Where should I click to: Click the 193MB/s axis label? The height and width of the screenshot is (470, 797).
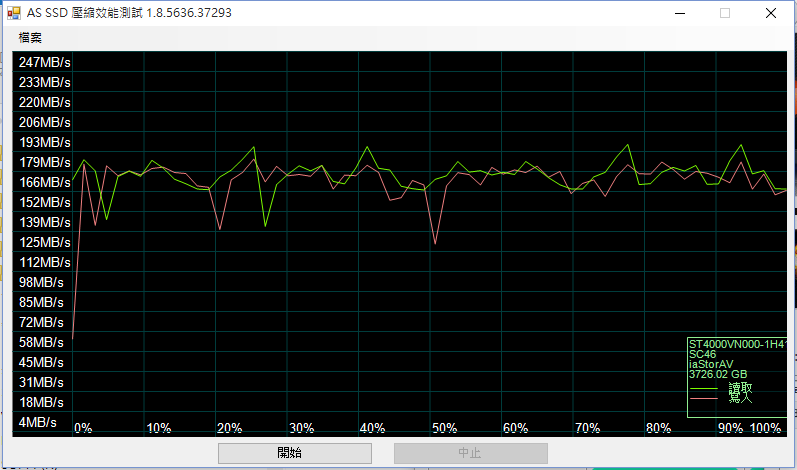click(45, 142)
